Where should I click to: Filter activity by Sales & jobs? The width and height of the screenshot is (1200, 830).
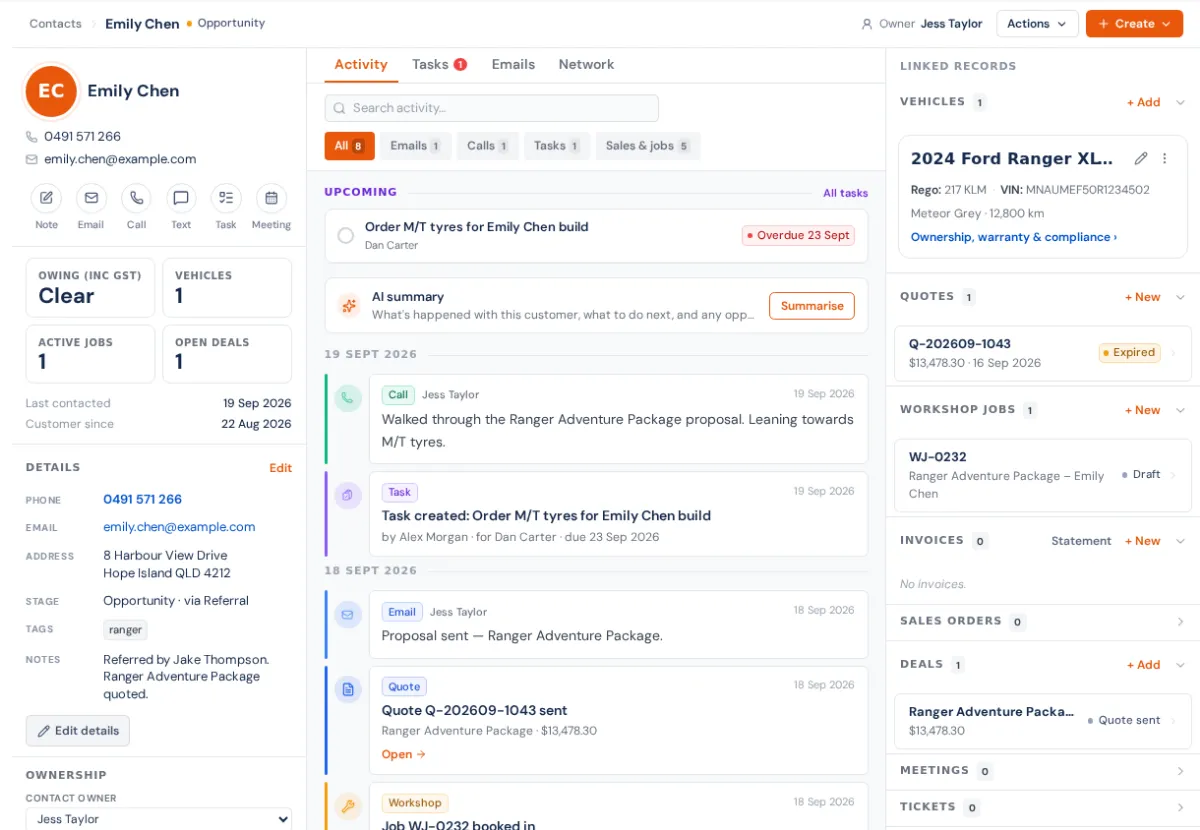click(647, 146)
